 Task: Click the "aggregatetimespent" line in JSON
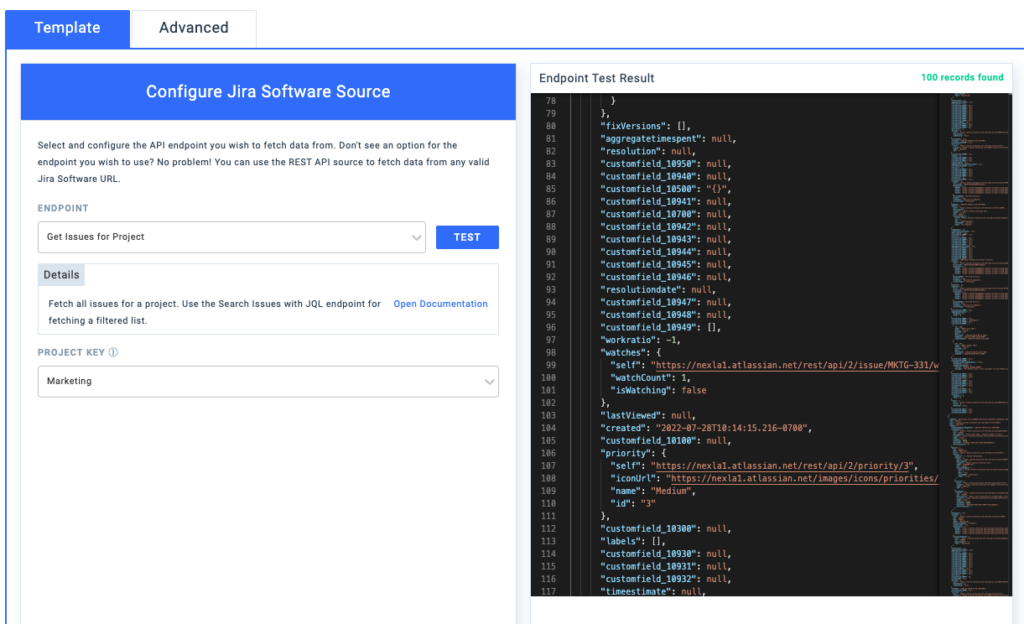pyautogui.click(x=668, y=138)
